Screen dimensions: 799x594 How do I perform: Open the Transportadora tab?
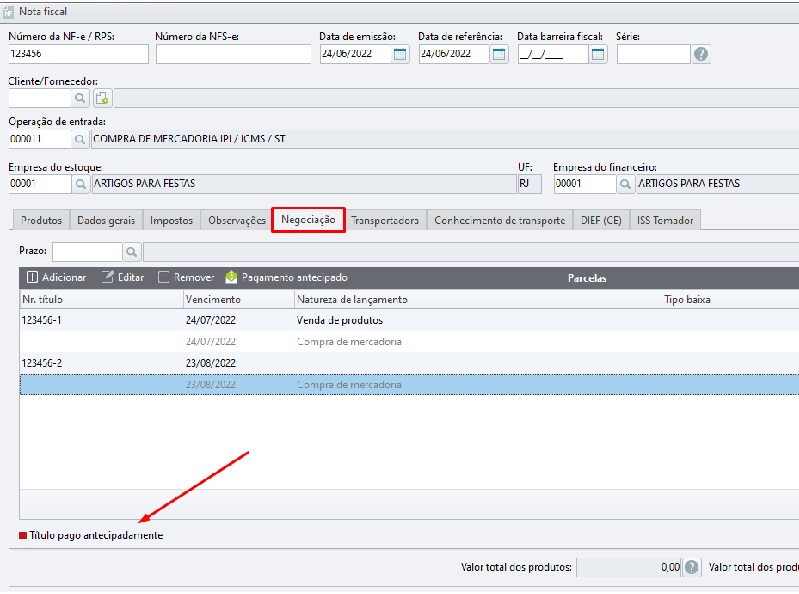(385, 221)
